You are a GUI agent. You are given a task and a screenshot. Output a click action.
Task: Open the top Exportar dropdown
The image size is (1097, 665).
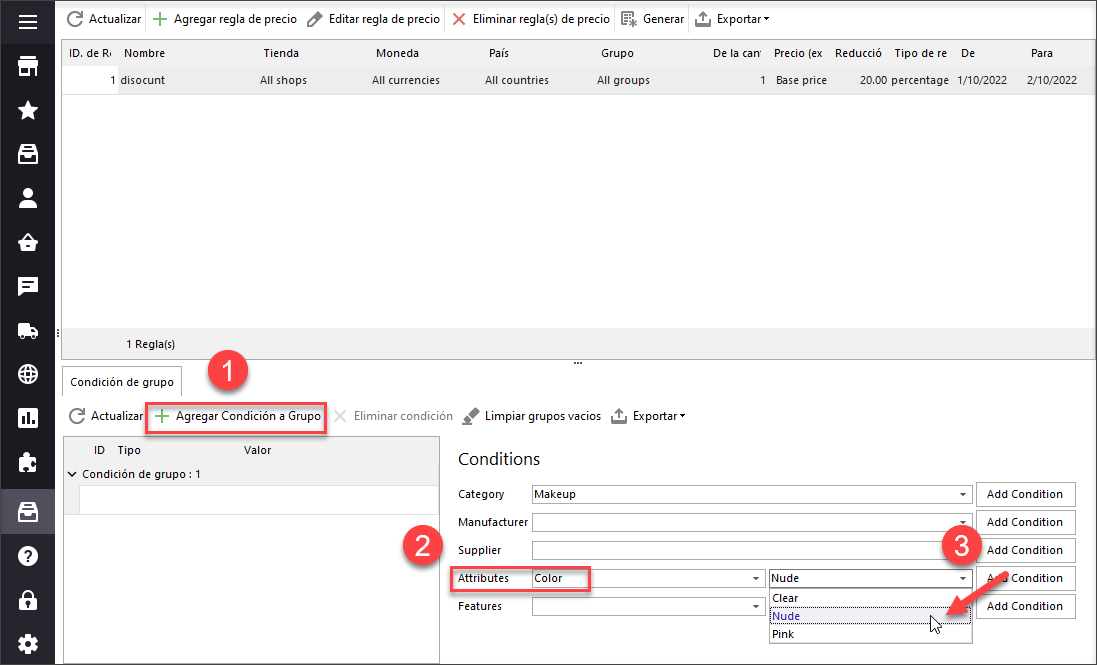click(x=732, y=19)
